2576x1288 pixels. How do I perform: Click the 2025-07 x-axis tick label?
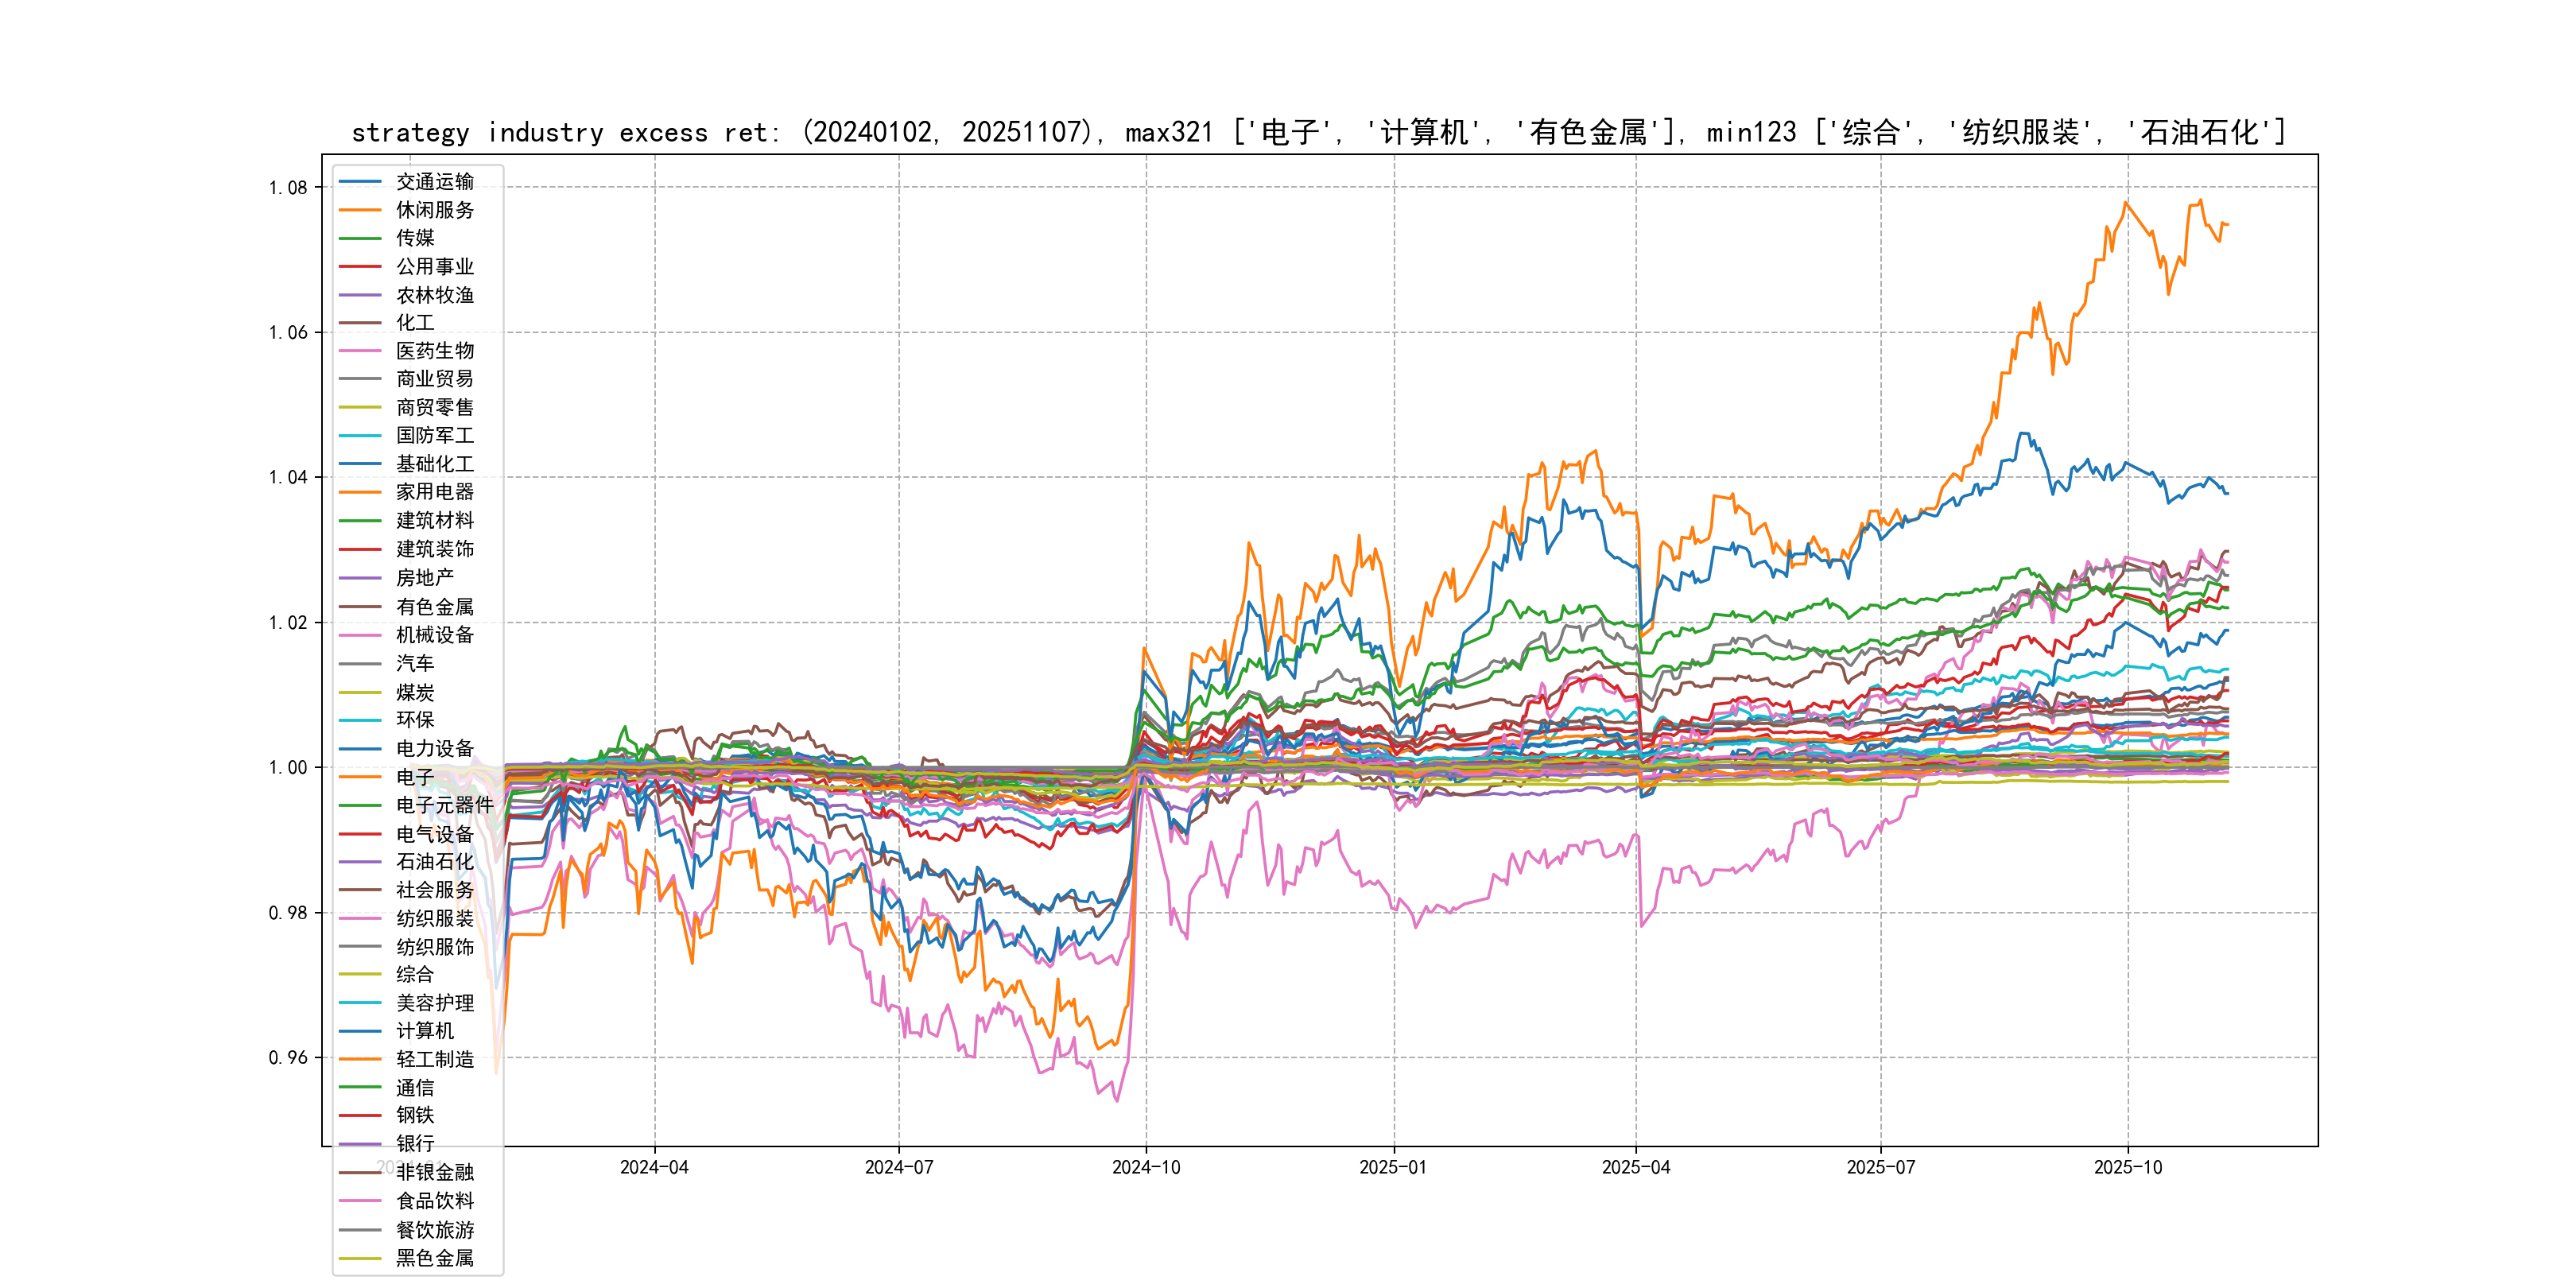coord(1880,1168)
